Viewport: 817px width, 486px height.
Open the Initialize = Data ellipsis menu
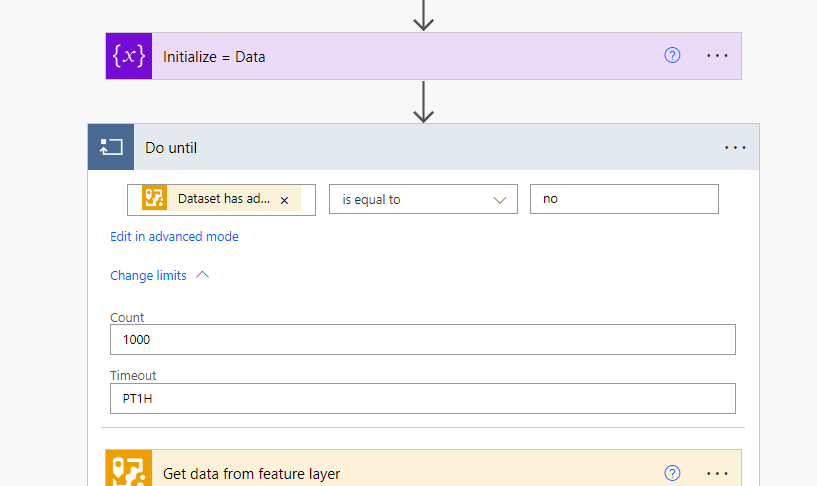[x=717, y=56]
